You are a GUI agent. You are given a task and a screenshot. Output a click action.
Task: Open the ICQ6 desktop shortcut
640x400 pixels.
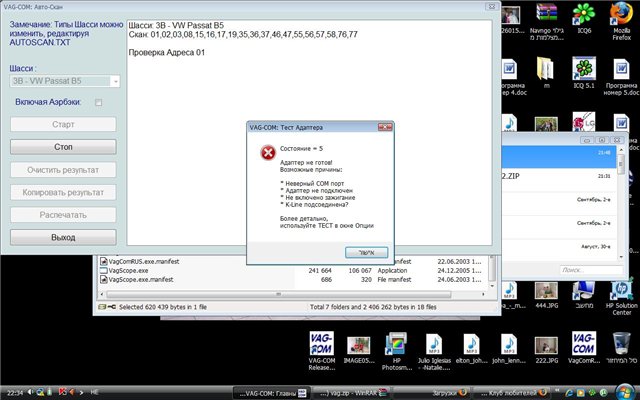coord(584,18)
